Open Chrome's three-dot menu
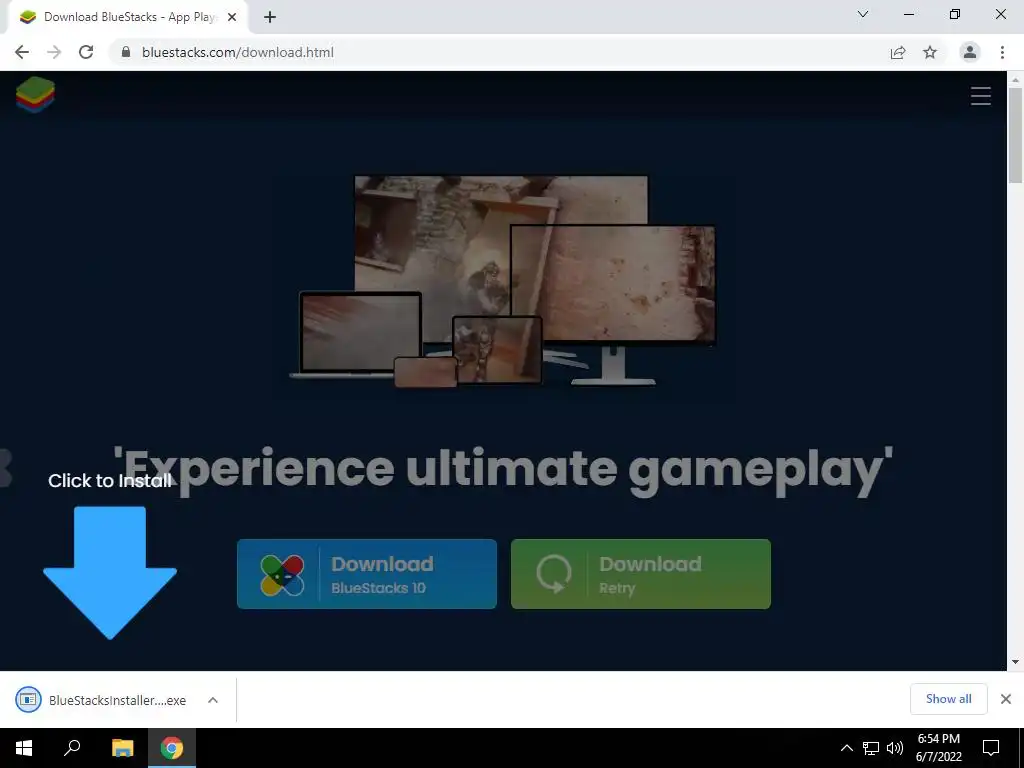Viewport: 1024px width, 768px height. 1002,52
